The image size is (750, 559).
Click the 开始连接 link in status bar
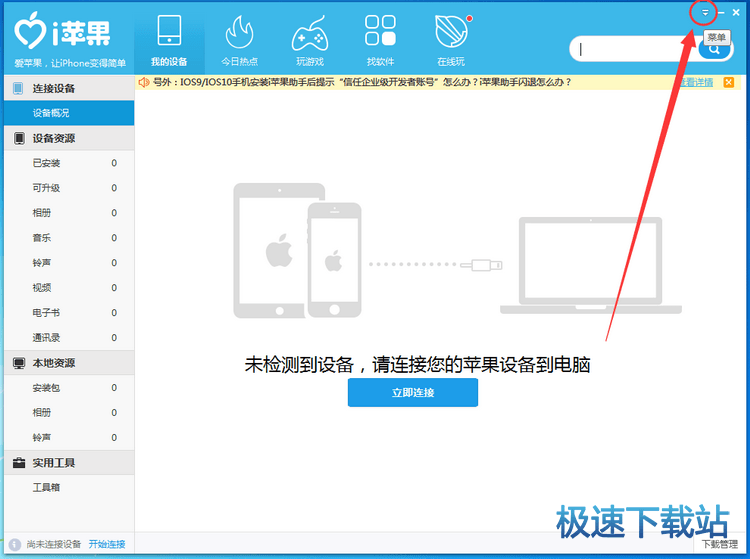click(x=107, y=544)
